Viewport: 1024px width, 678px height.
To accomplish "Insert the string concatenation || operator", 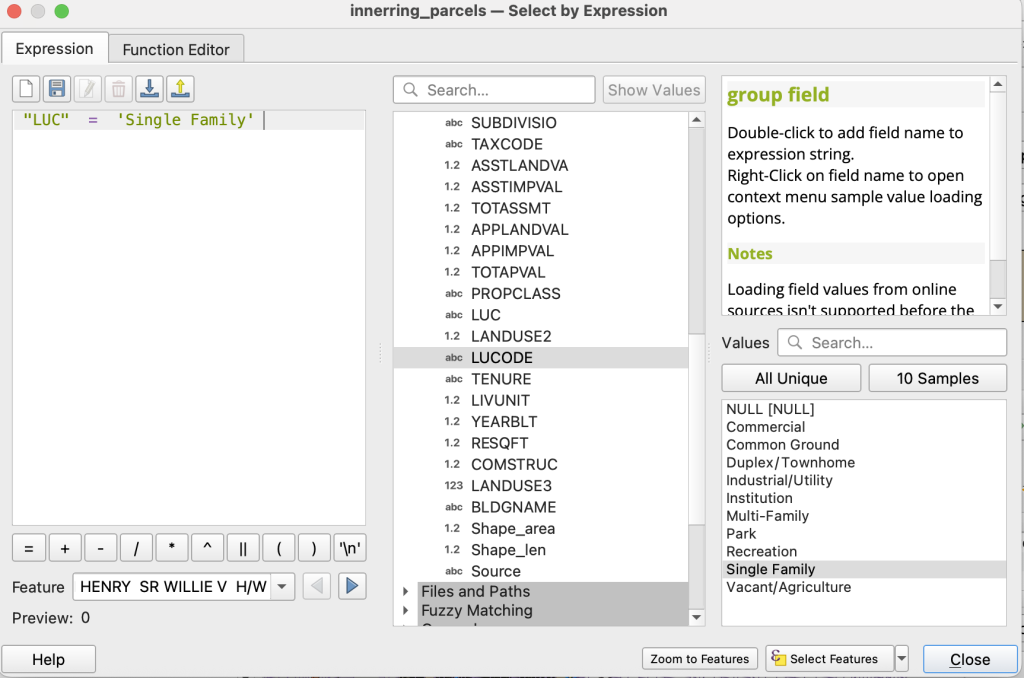I will pos(243,549).
